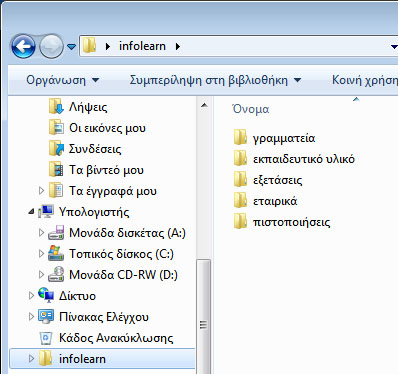Image resolution: width=398 pixels, height=374 pixels.
Task: Select Υπολογιστής in the navigation tree
Action: point(94,212)
